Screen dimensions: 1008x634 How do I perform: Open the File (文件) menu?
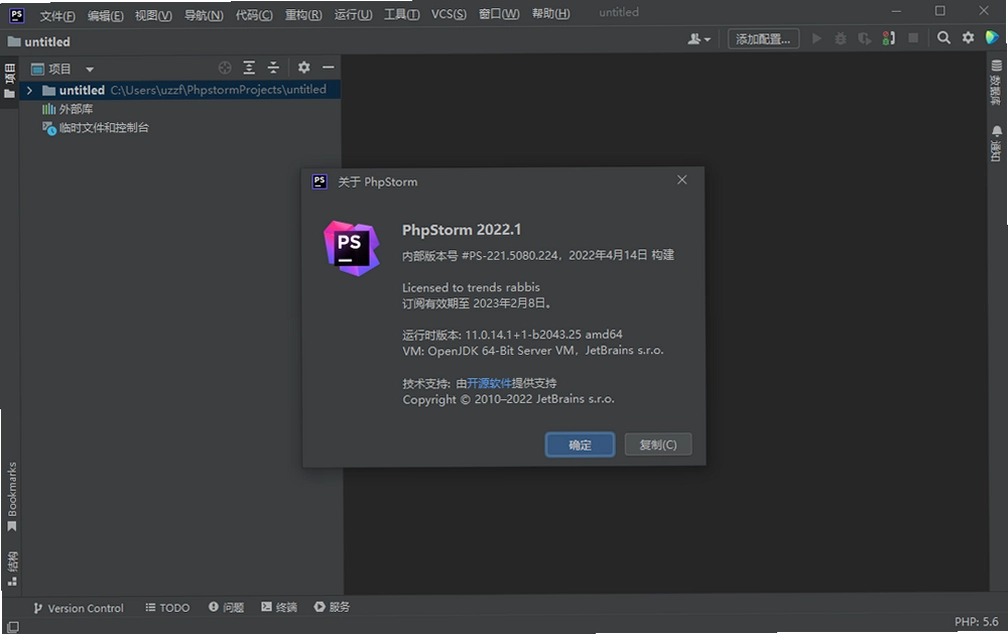(x=57, y=15)
